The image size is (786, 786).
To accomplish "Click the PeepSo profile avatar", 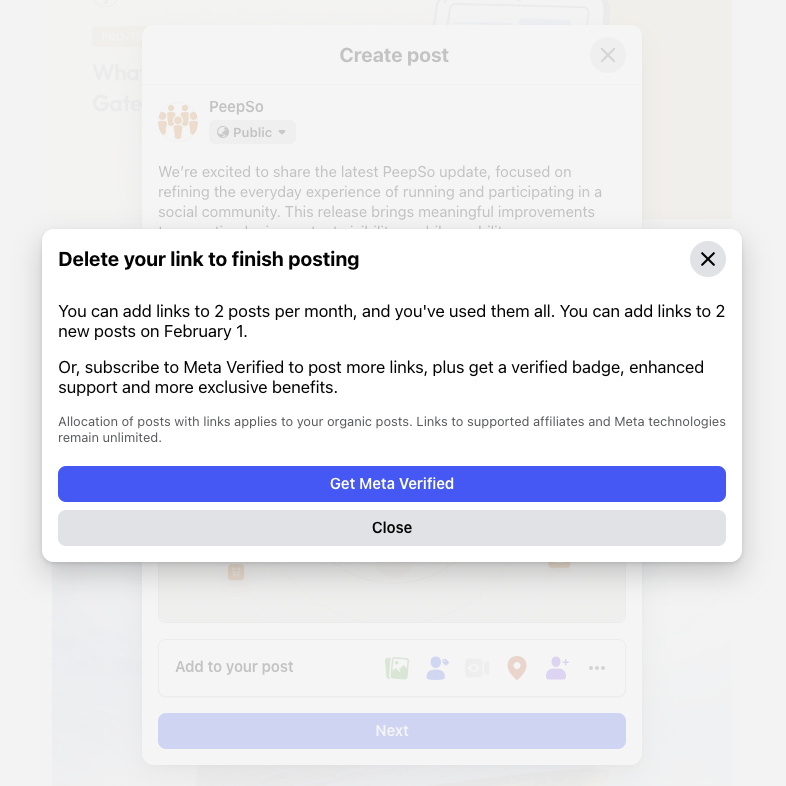I will (x=178, y=121).
